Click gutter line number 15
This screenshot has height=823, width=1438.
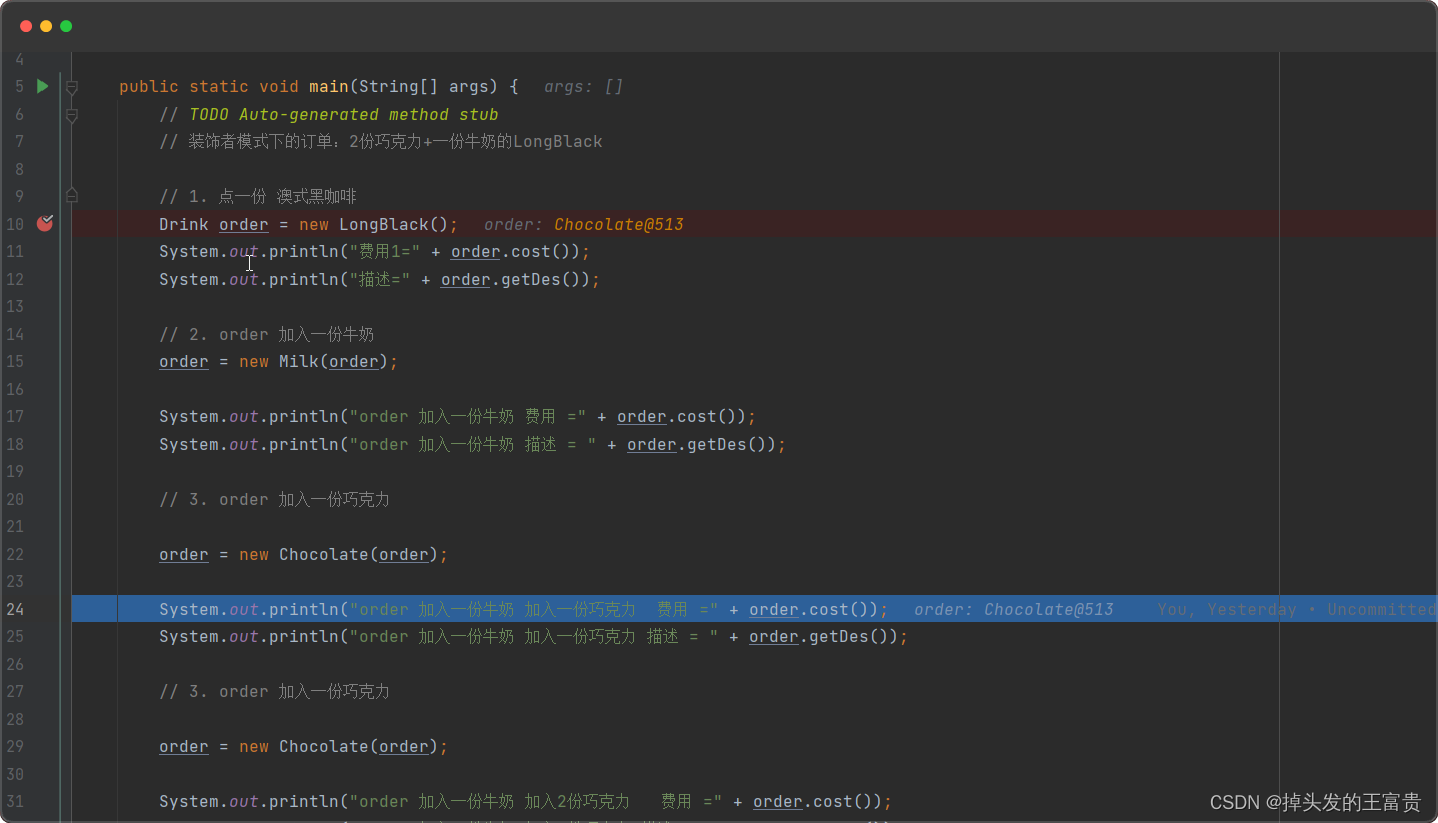coord(14,362)
